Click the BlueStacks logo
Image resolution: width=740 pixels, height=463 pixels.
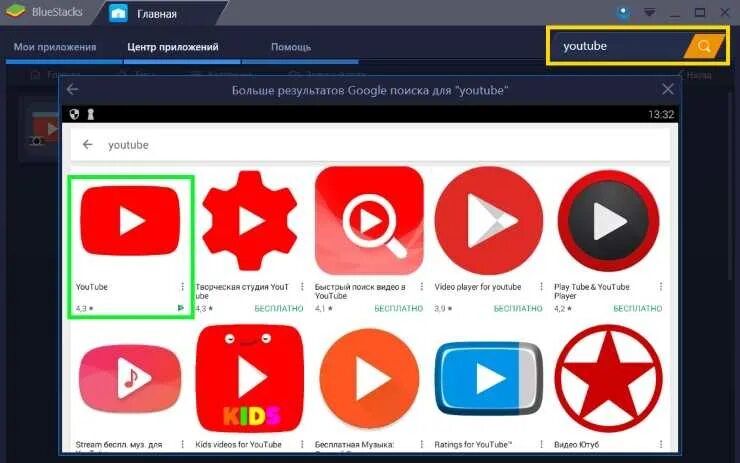coord(16,11)
